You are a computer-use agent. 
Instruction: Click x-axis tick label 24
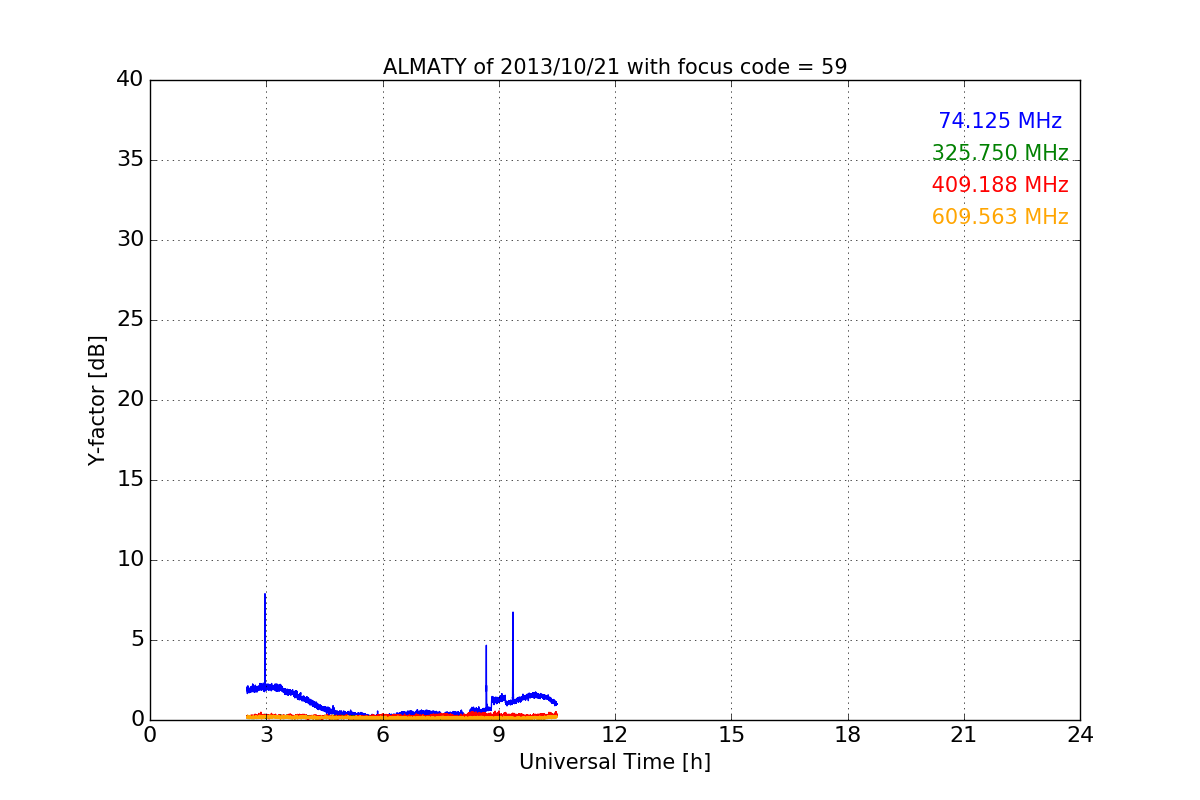tap(1080, 735)
